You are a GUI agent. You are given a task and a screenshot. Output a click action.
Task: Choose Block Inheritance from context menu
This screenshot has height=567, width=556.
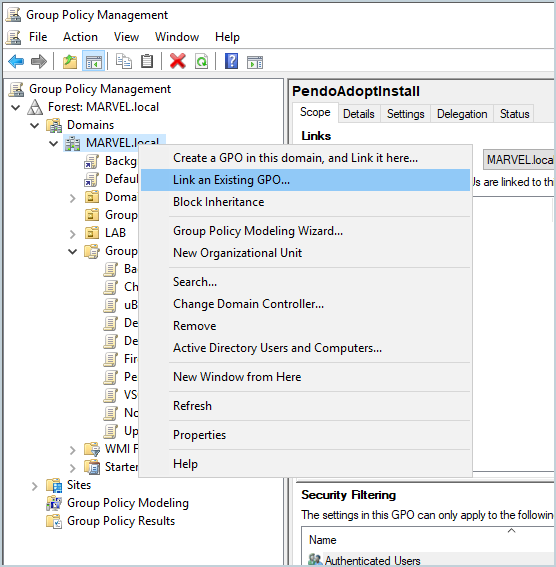click(218, 202)
